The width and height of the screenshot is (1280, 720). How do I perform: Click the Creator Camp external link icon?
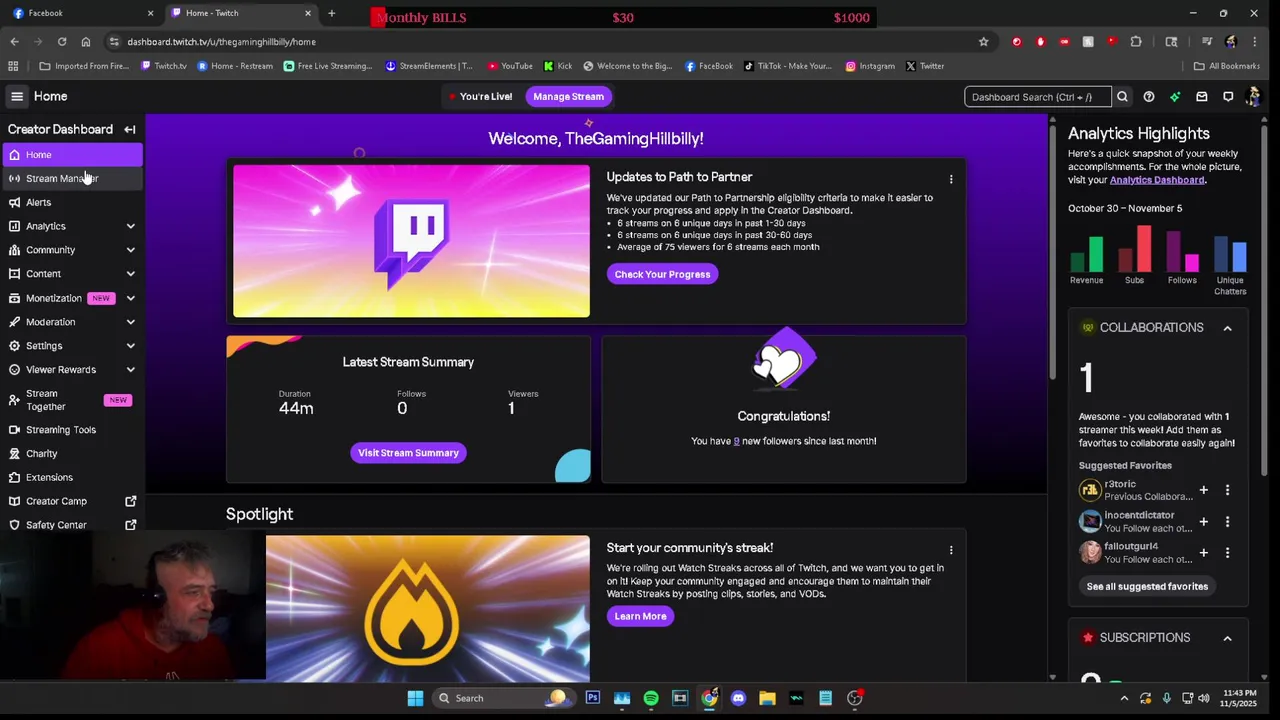tap(130, 501)
